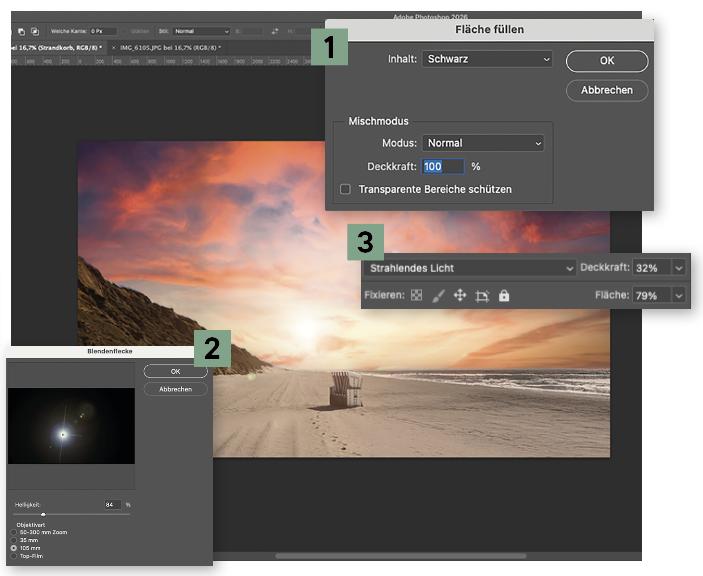The width and height of the screenshot is (703, 576).
Task: Select the 35 mm lens option
Action: [13, 540]
